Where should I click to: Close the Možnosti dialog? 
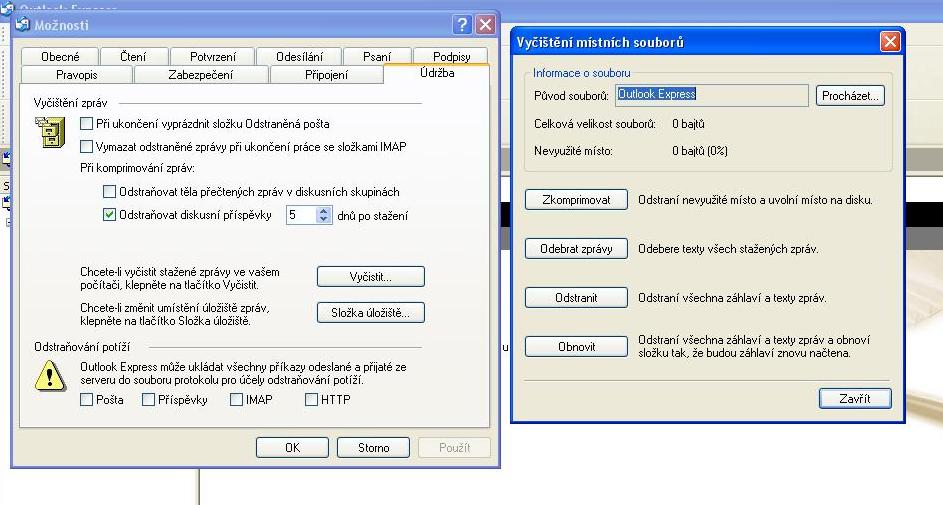click(485, 25)
